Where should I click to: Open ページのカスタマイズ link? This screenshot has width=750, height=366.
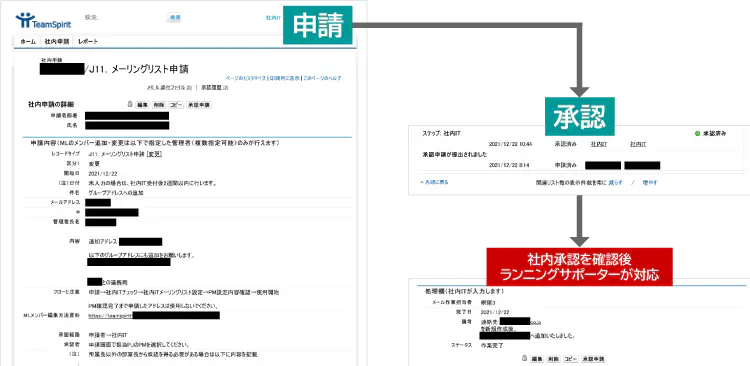pos(246,78)
